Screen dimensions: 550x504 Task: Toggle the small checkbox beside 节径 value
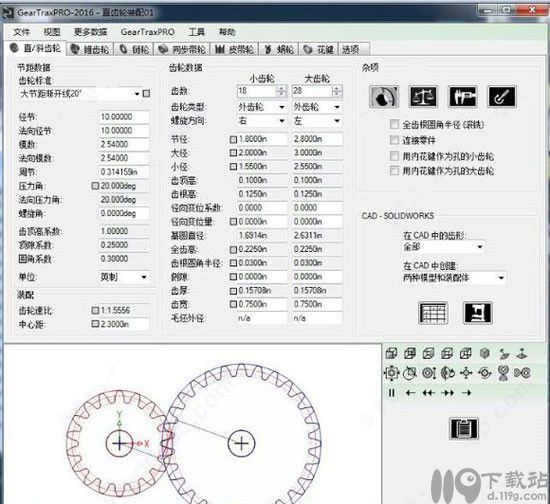pyautogui.click(x=233, y=139)
